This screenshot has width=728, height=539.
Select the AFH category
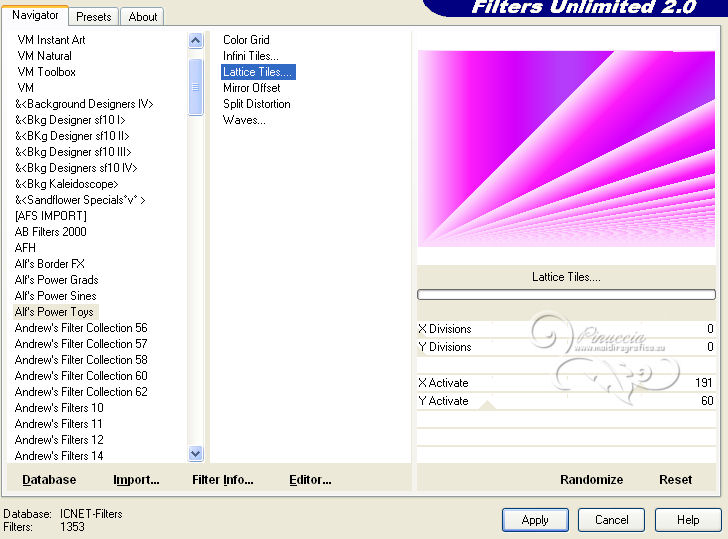pos(25,248)
